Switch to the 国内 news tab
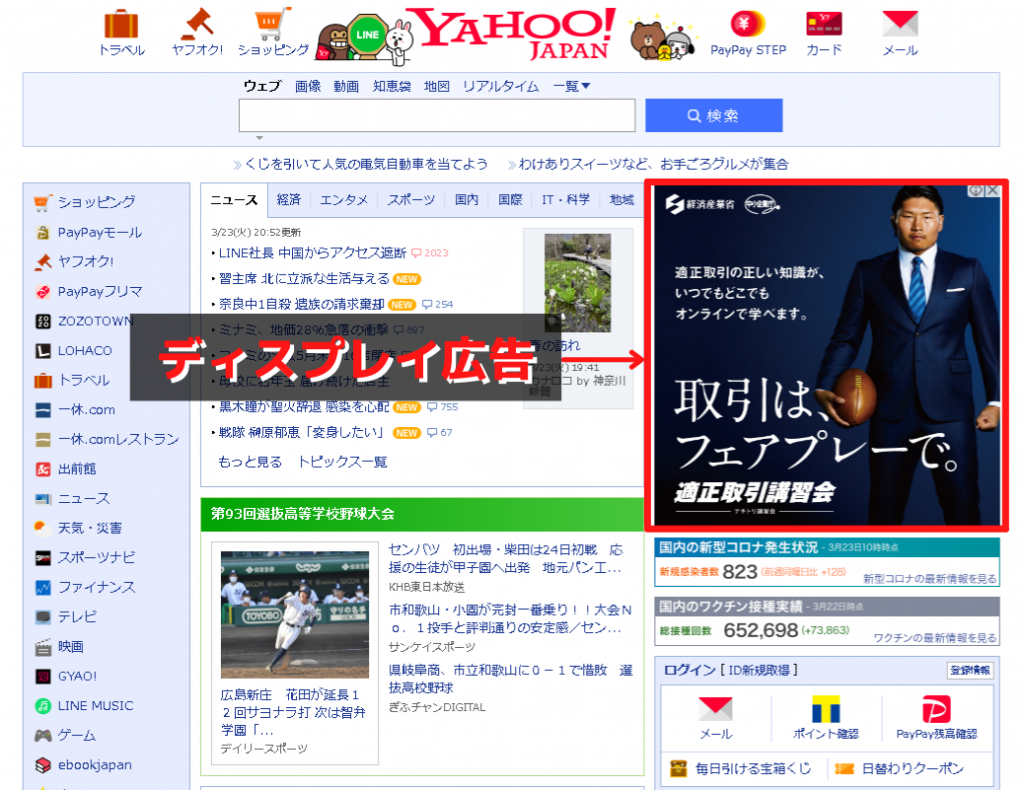This screenshot has width=1024, height=790. 466,200
